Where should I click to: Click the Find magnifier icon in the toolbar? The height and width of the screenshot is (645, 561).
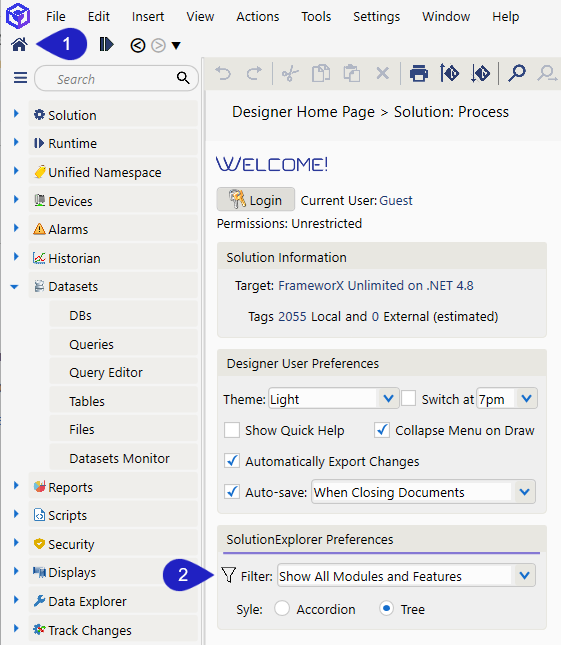517,73
